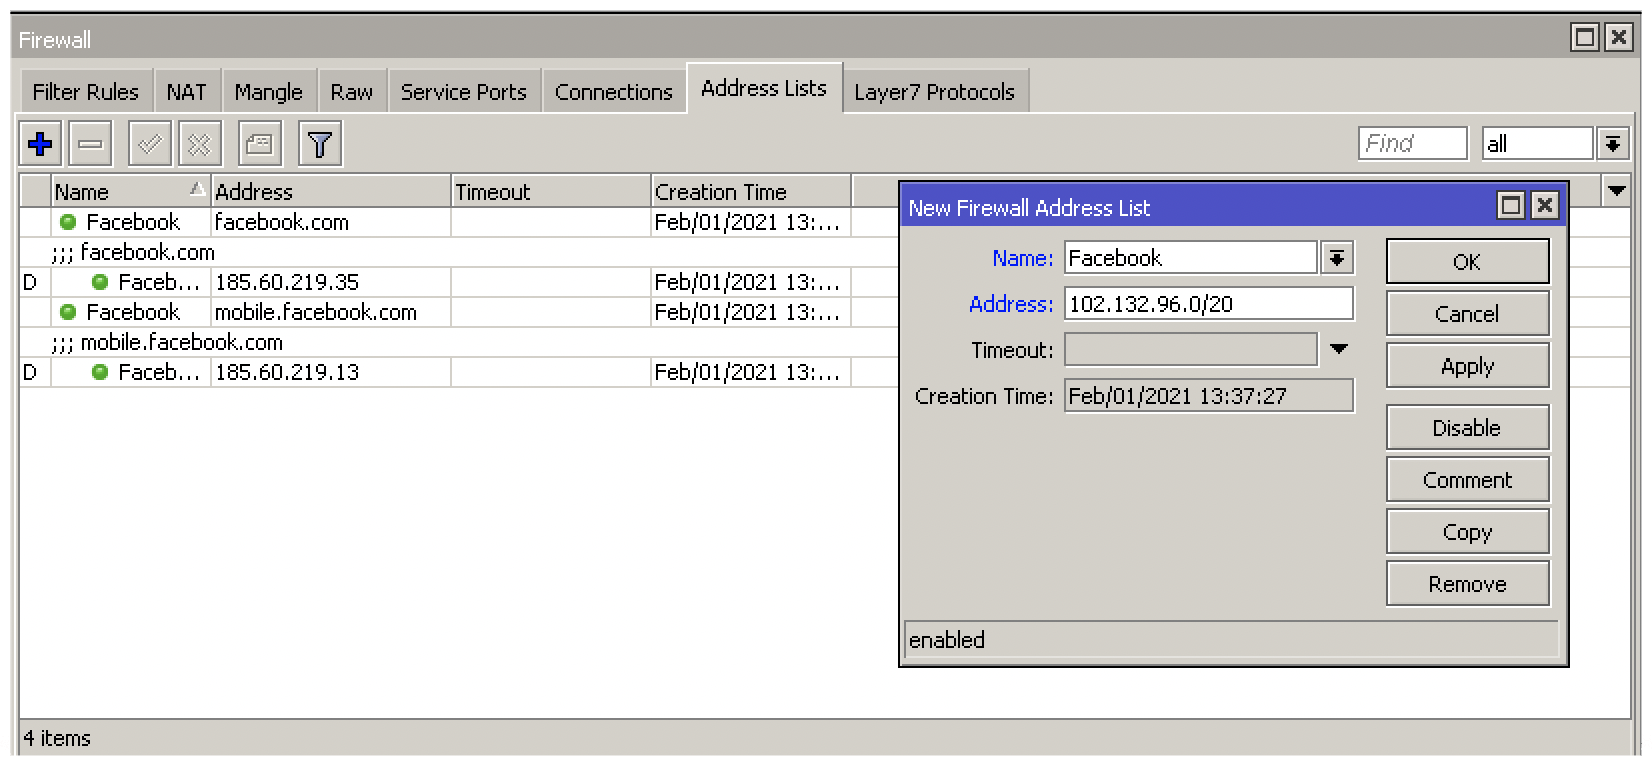Click the Comment button in dialog
The height and width of the screenshot is (766, 1652).
click(1467, 480)
